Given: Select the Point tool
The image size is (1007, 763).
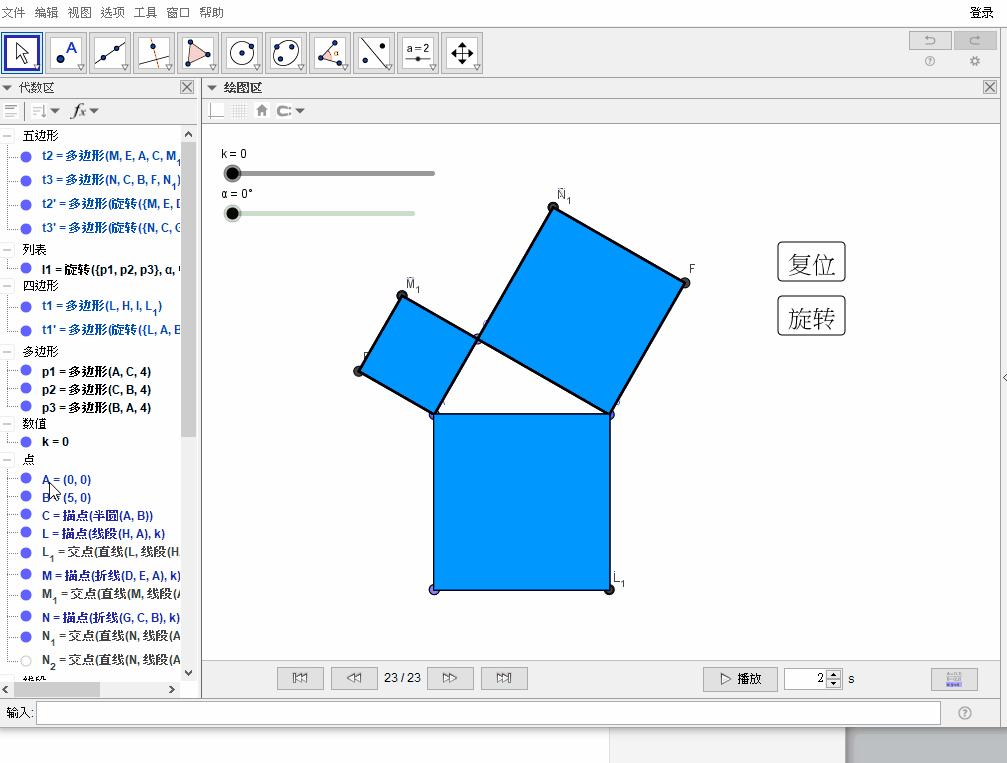Looking at the screenshot, I should (x=66, y=53).
